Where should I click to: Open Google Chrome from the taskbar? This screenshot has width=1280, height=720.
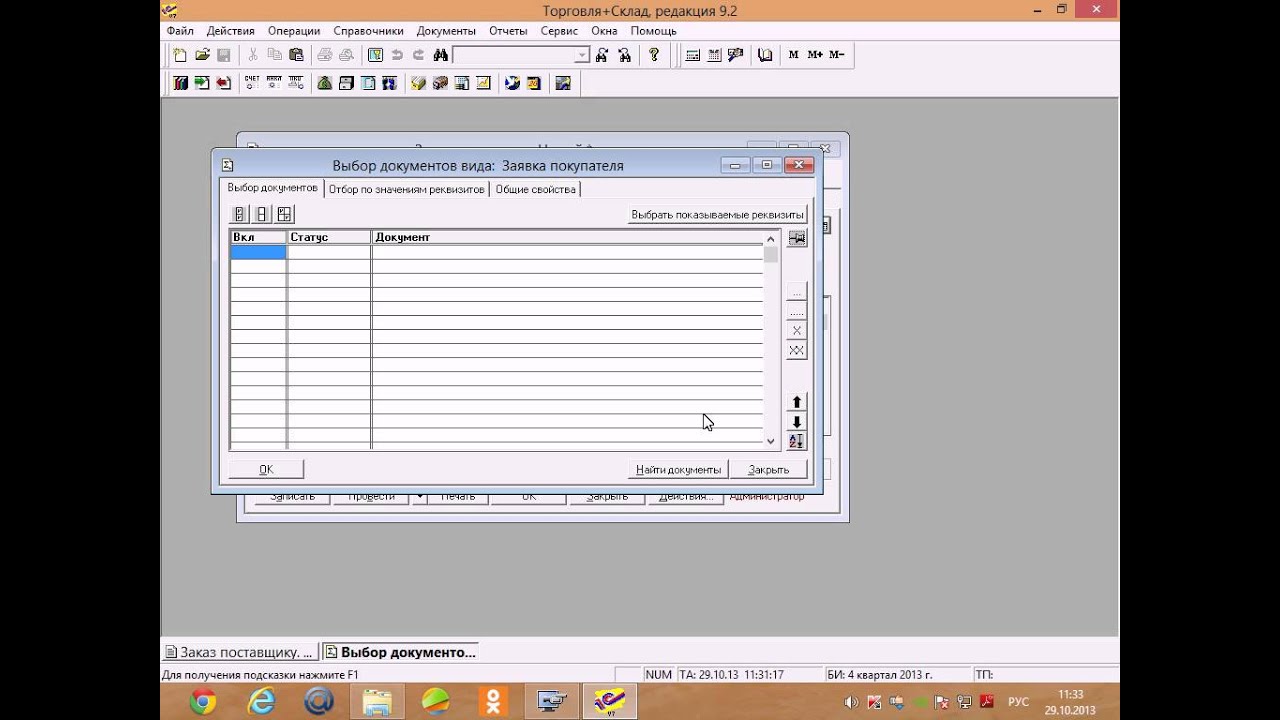point(203,701)
